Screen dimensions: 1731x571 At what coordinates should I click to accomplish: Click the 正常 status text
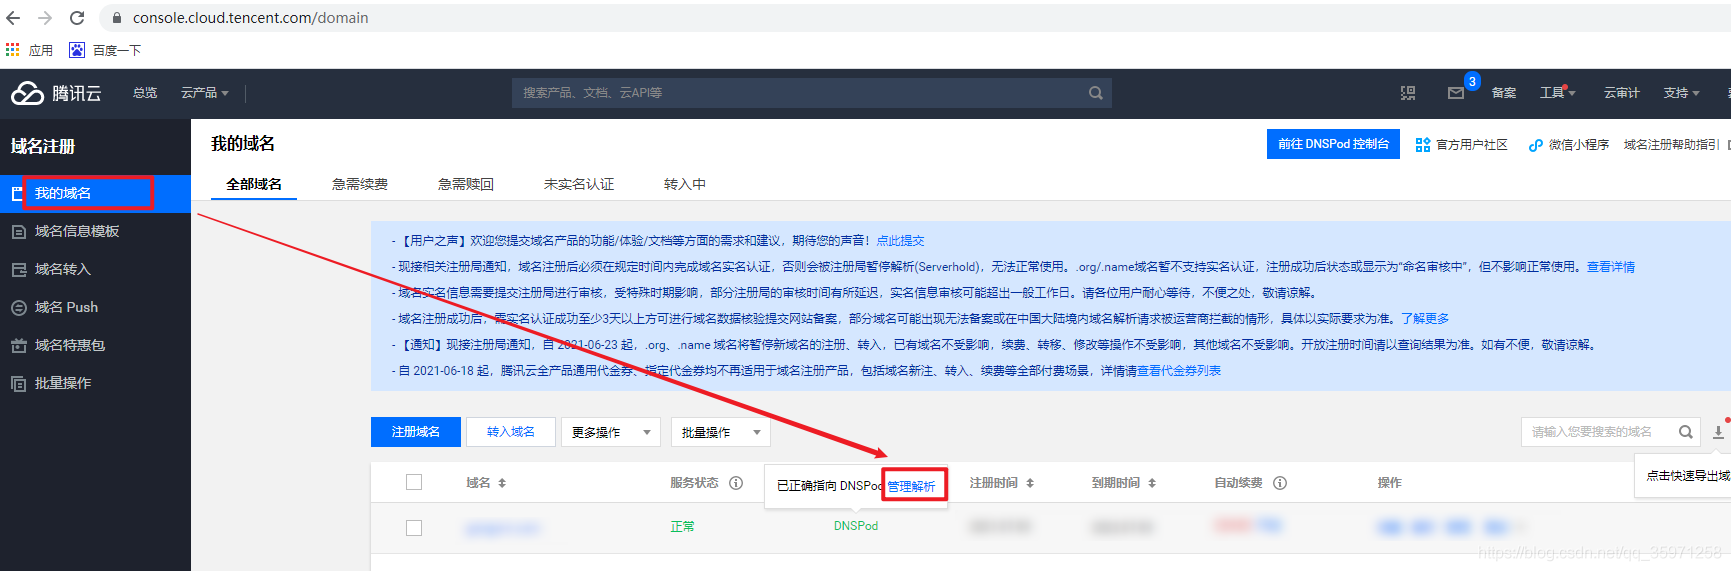[683, 526]
